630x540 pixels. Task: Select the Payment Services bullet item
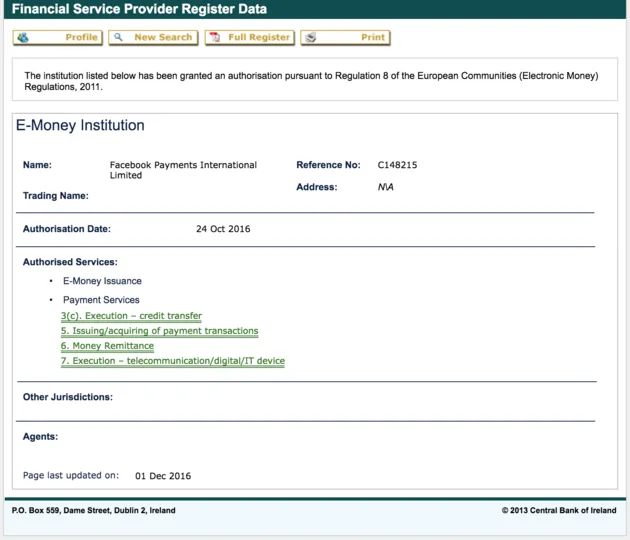pos(101,300)
